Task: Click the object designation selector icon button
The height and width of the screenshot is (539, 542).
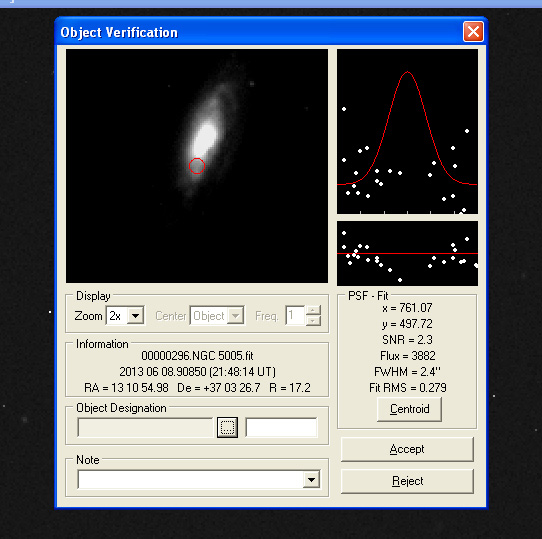Action: 227,427
